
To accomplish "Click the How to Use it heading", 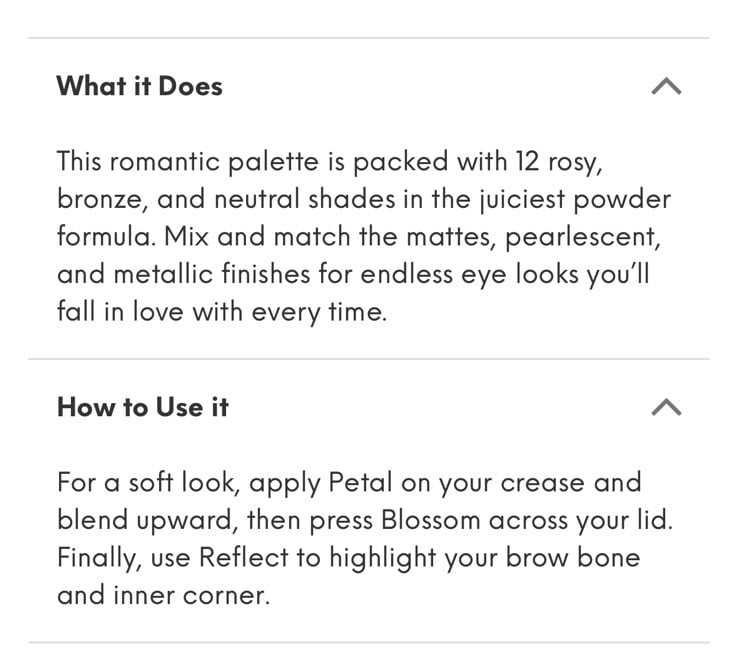I will click(143, 407).
